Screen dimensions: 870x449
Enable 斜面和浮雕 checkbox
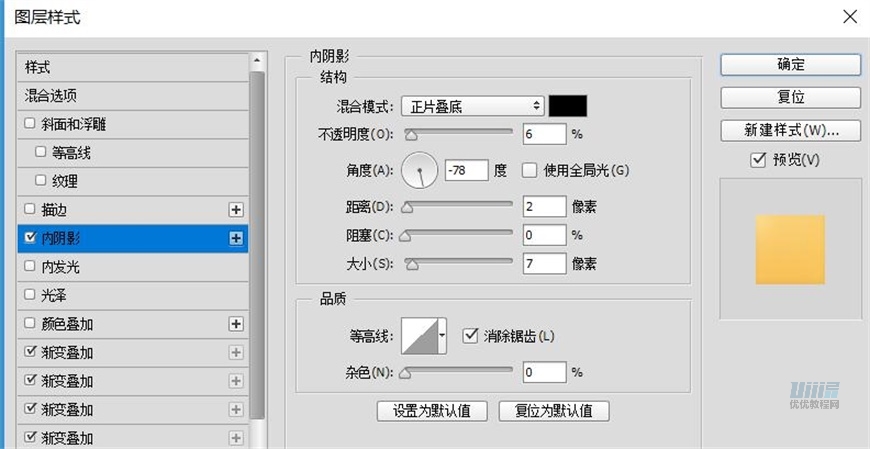coord(29,124)
